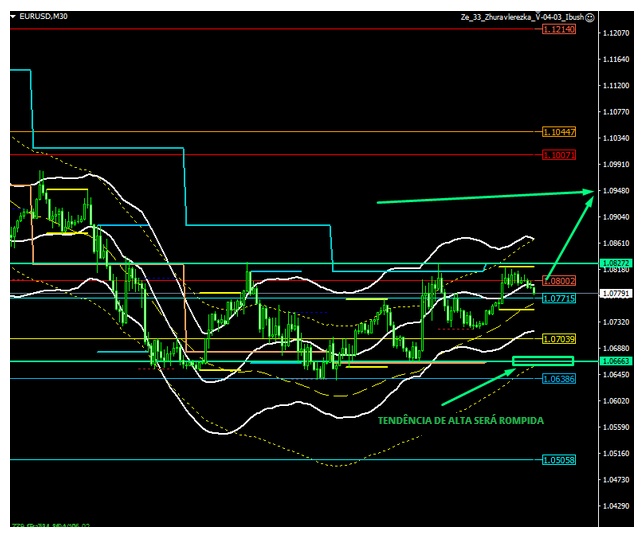The image size is (641, 535).
Task: Select the yellow 1.07039 level label
Action: pyautogui.click(x=558, y=339)
